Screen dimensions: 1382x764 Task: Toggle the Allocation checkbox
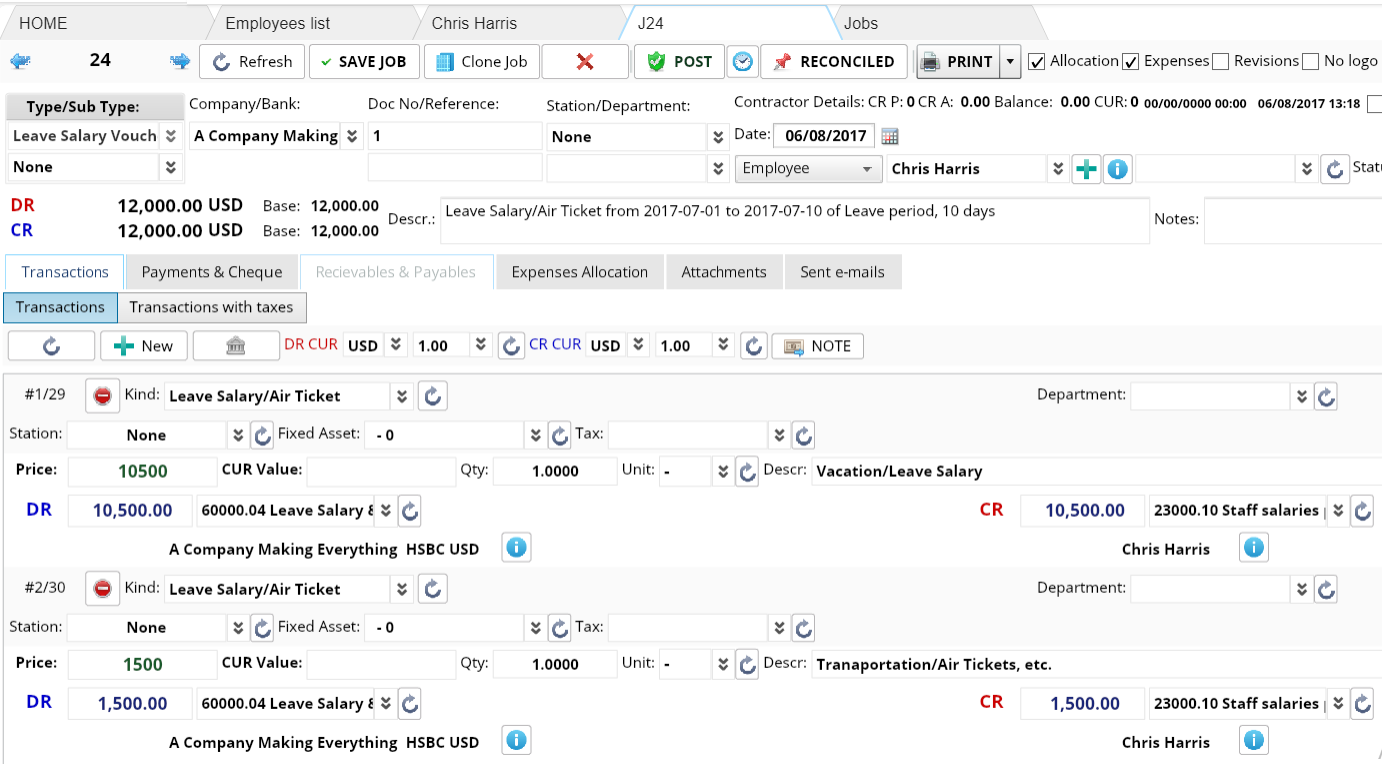pyautogui.click(x=1037, y=62)
